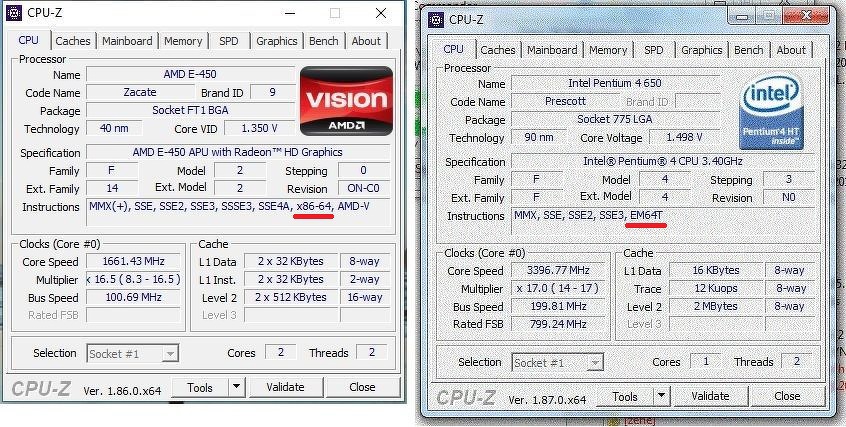Click 1.350 V Core VID value

point(260,128)
